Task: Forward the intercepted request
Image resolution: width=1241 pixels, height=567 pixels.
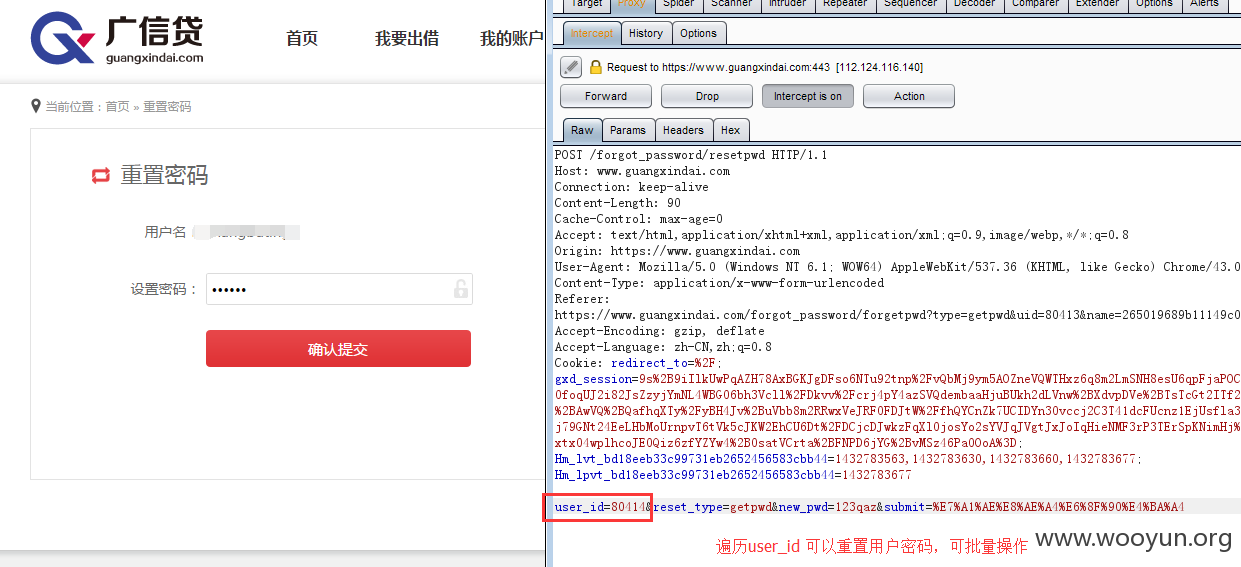Action: click(x=606, y=96)
